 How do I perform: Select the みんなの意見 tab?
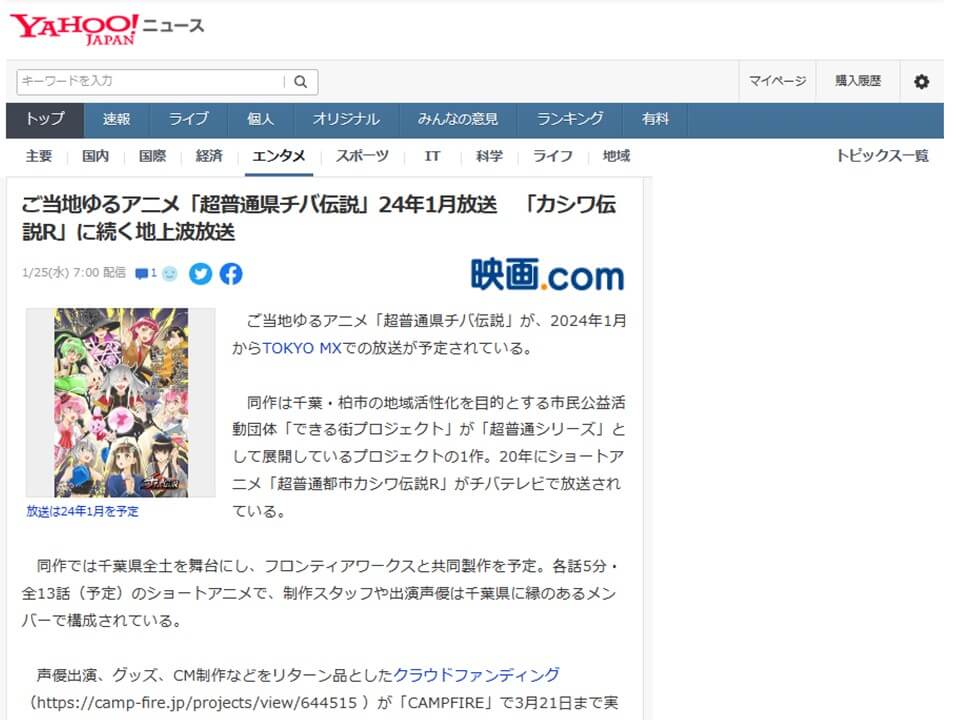(458, 119)
